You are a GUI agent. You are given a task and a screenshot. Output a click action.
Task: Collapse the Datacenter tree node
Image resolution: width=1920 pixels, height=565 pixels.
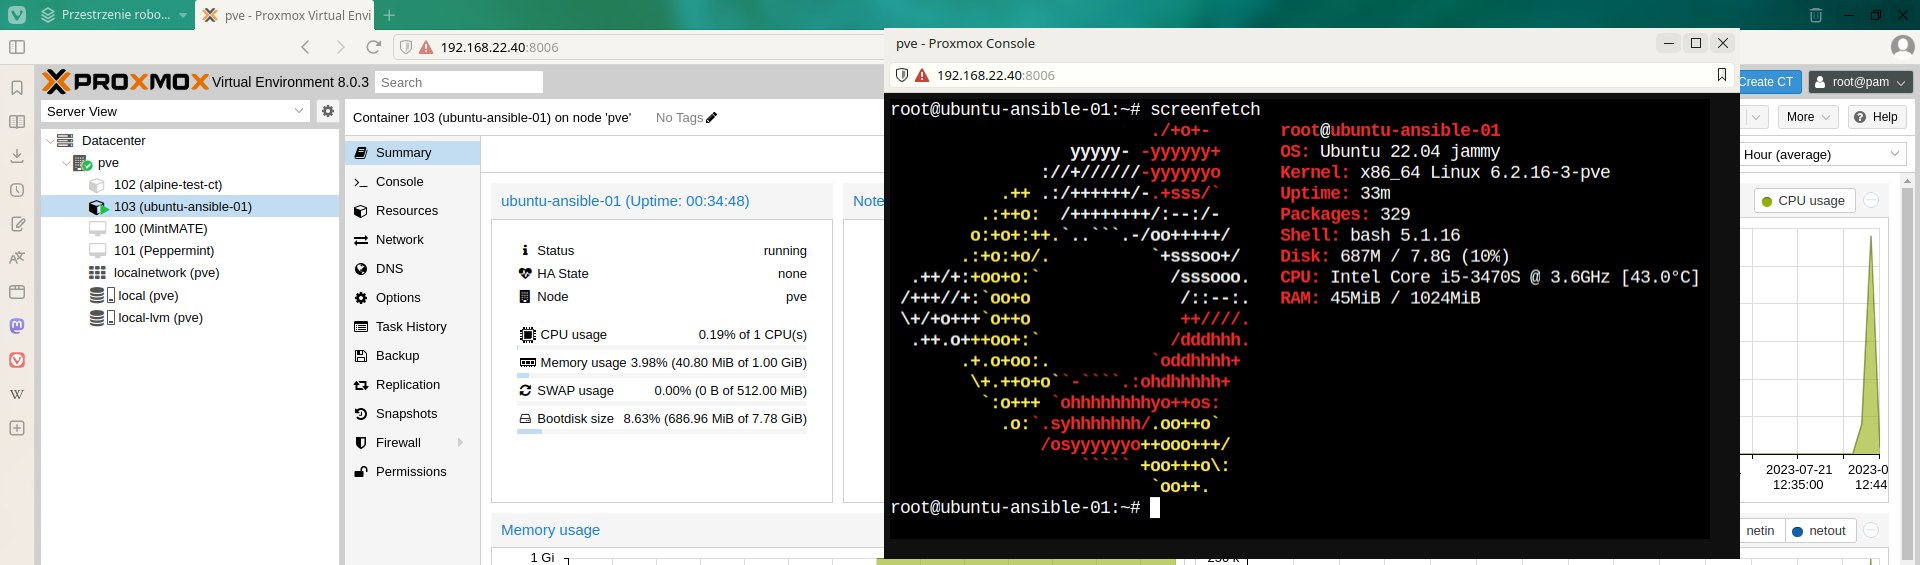(x=50, y=141)
